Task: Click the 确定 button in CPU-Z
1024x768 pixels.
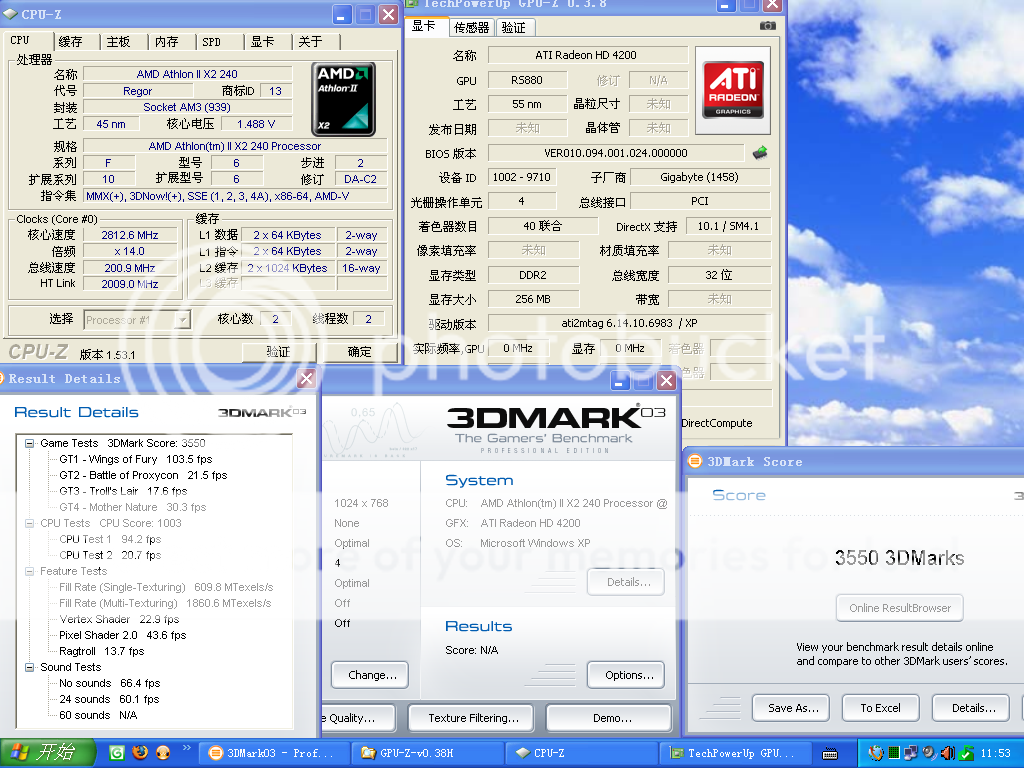Action: 359,352
